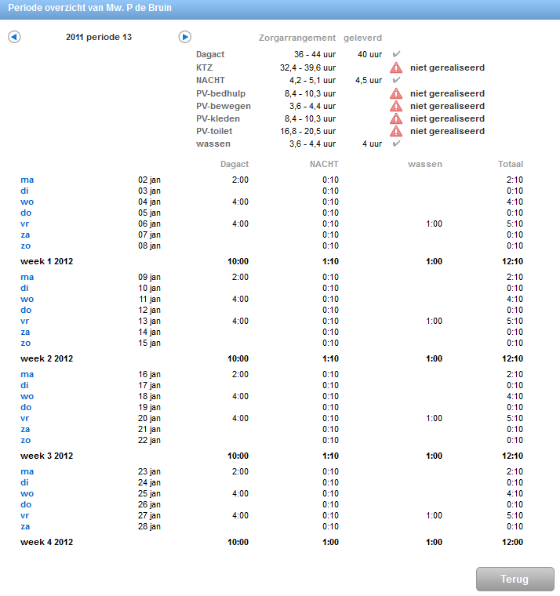Click the PV-toilet warning triangle icon

pyautogui.click(x=396, y=131)
